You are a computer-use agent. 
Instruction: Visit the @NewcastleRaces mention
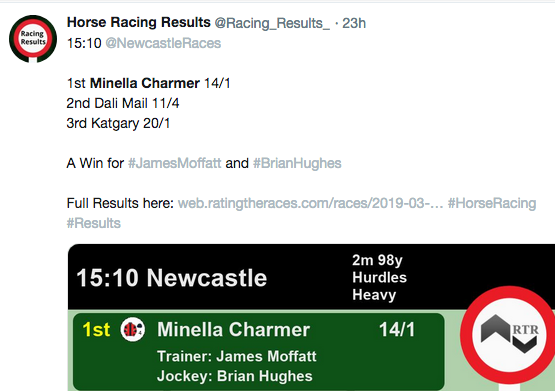(163, 43)
